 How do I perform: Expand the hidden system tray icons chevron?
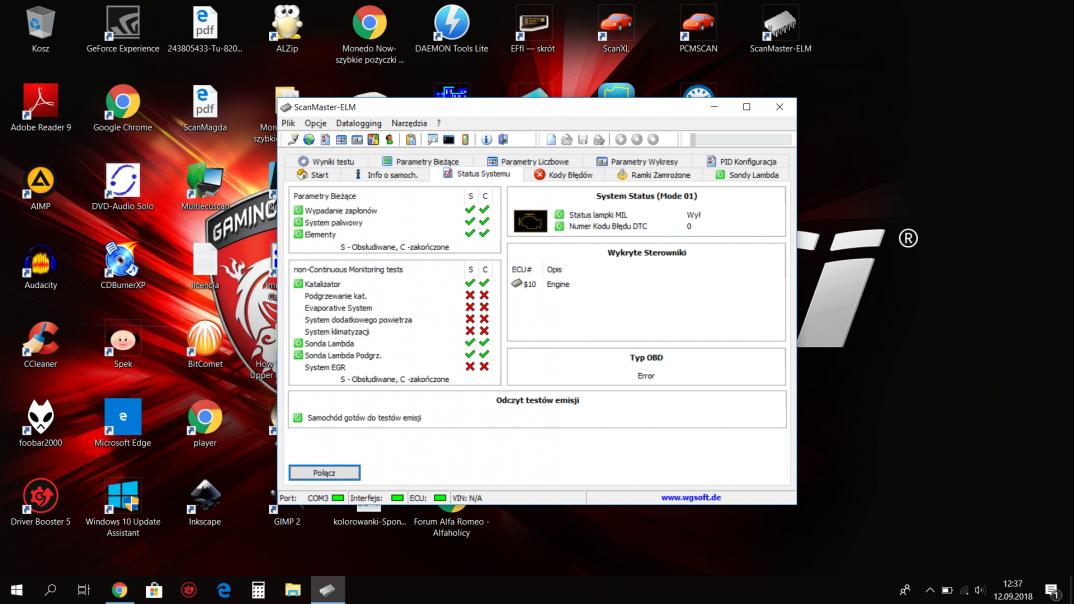point(929,590)
